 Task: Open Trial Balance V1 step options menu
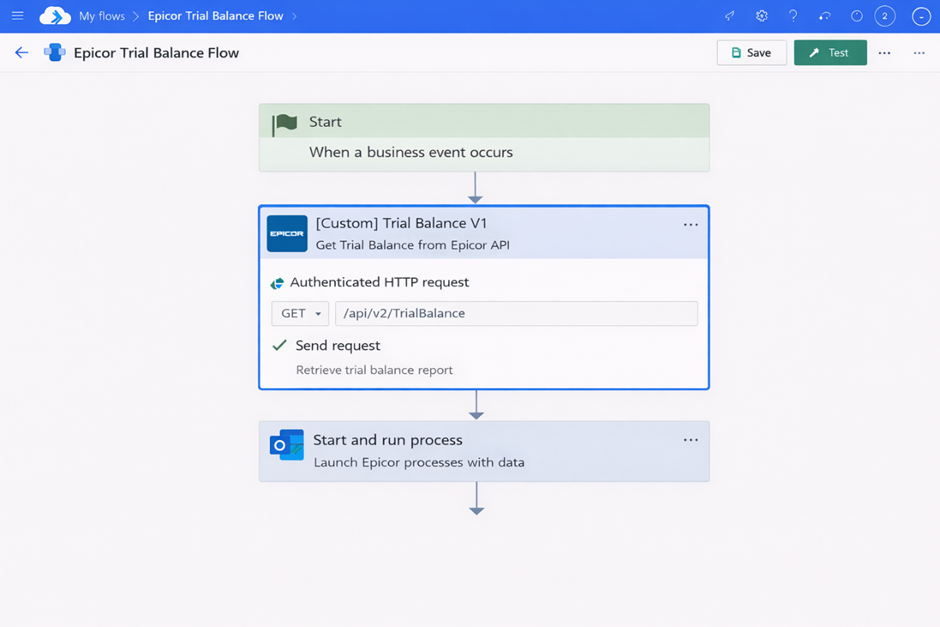click(690, 225)
